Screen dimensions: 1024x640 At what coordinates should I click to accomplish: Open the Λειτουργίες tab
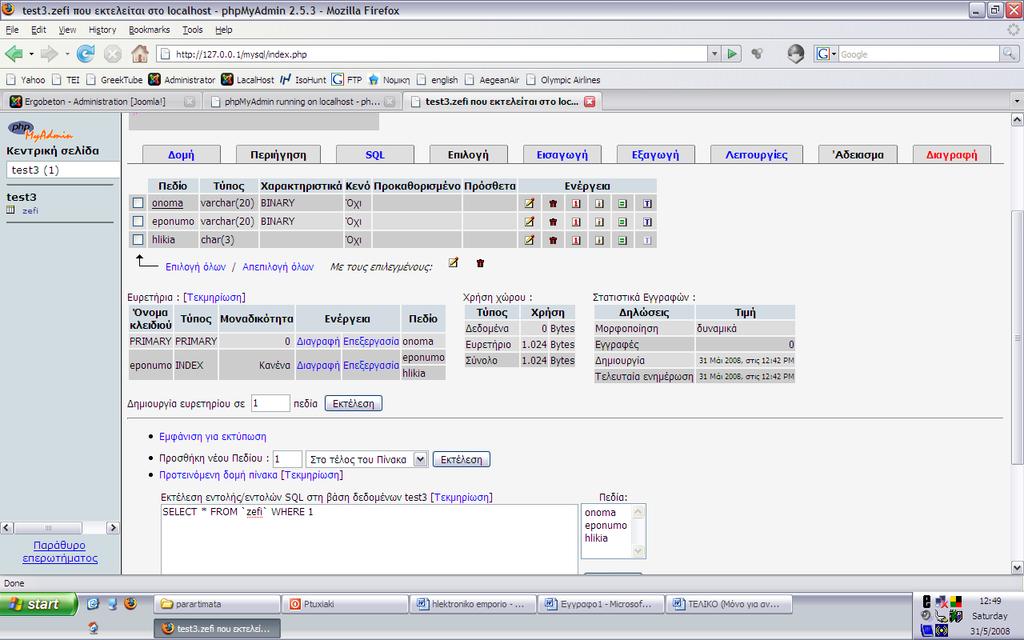pyautogui.click(x=756, y=155)
